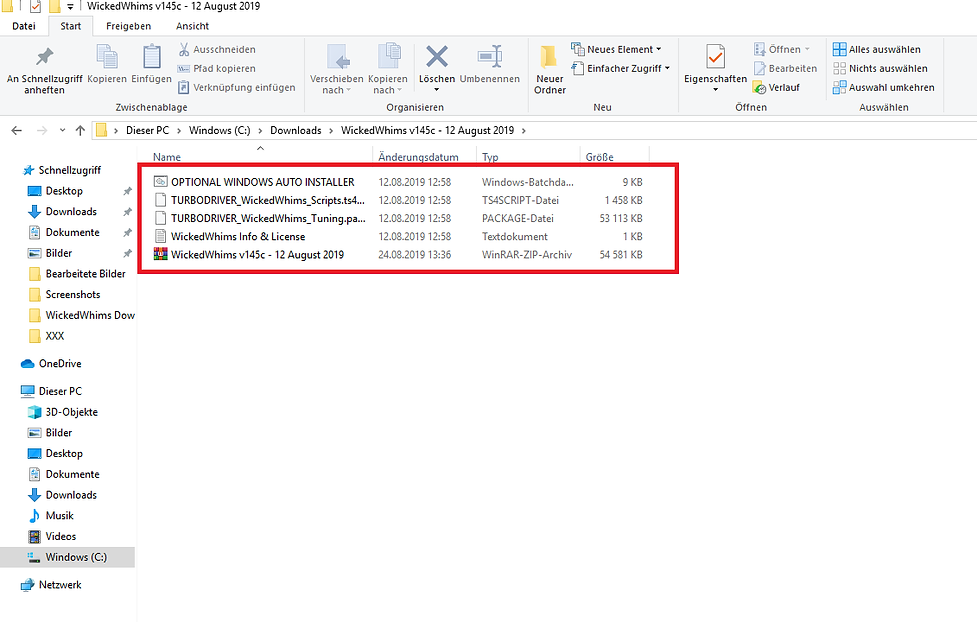The width and height of the screenshot is (977, 622).
Task: Click the Löschen red X icon
Action: tap(437, 57)
